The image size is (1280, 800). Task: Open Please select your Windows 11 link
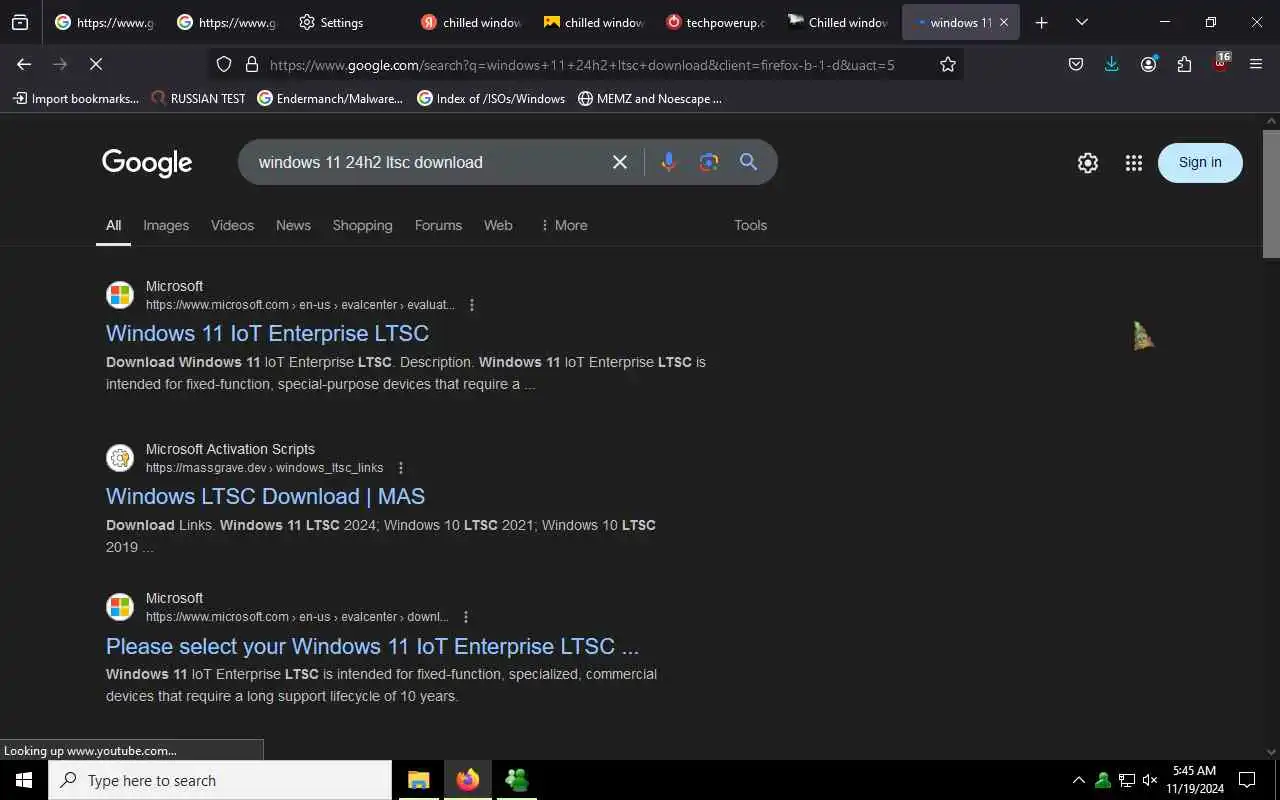pos(372,646)
